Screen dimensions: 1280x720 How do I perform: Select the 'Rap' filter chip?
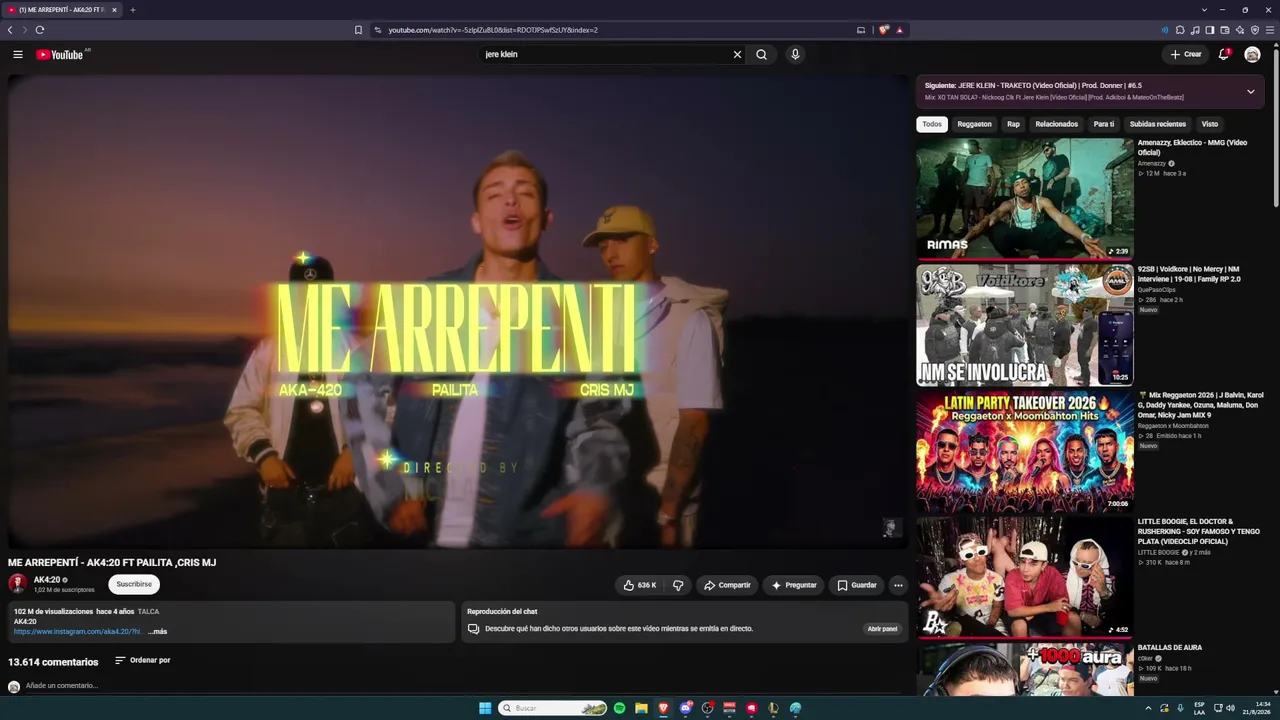(1013, 124)
